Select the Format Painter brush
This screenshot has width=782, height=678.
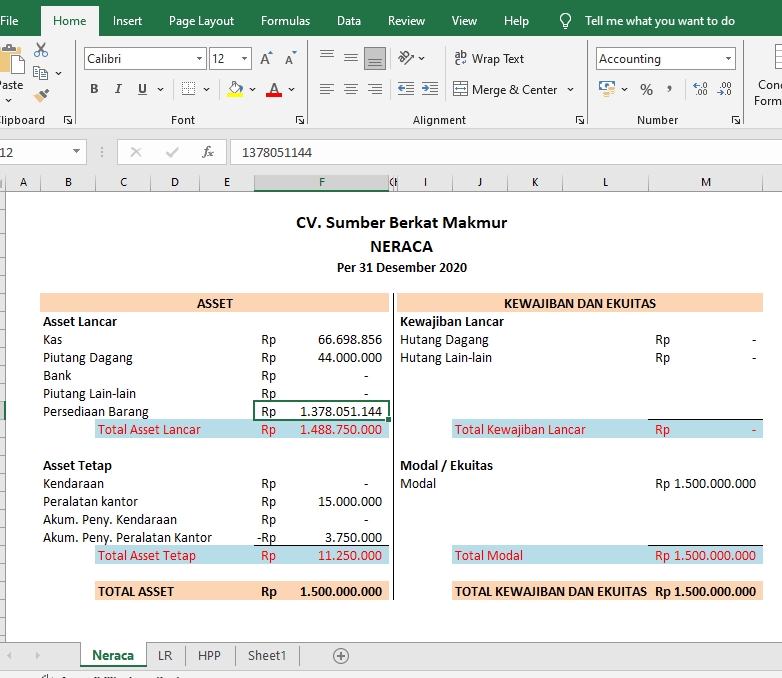41,96
